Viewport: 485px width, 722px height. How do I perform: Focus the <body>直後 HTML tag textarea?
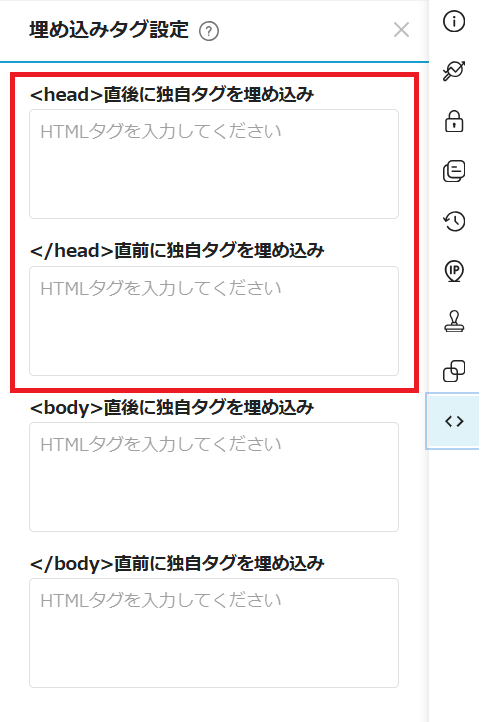point(214,477)
